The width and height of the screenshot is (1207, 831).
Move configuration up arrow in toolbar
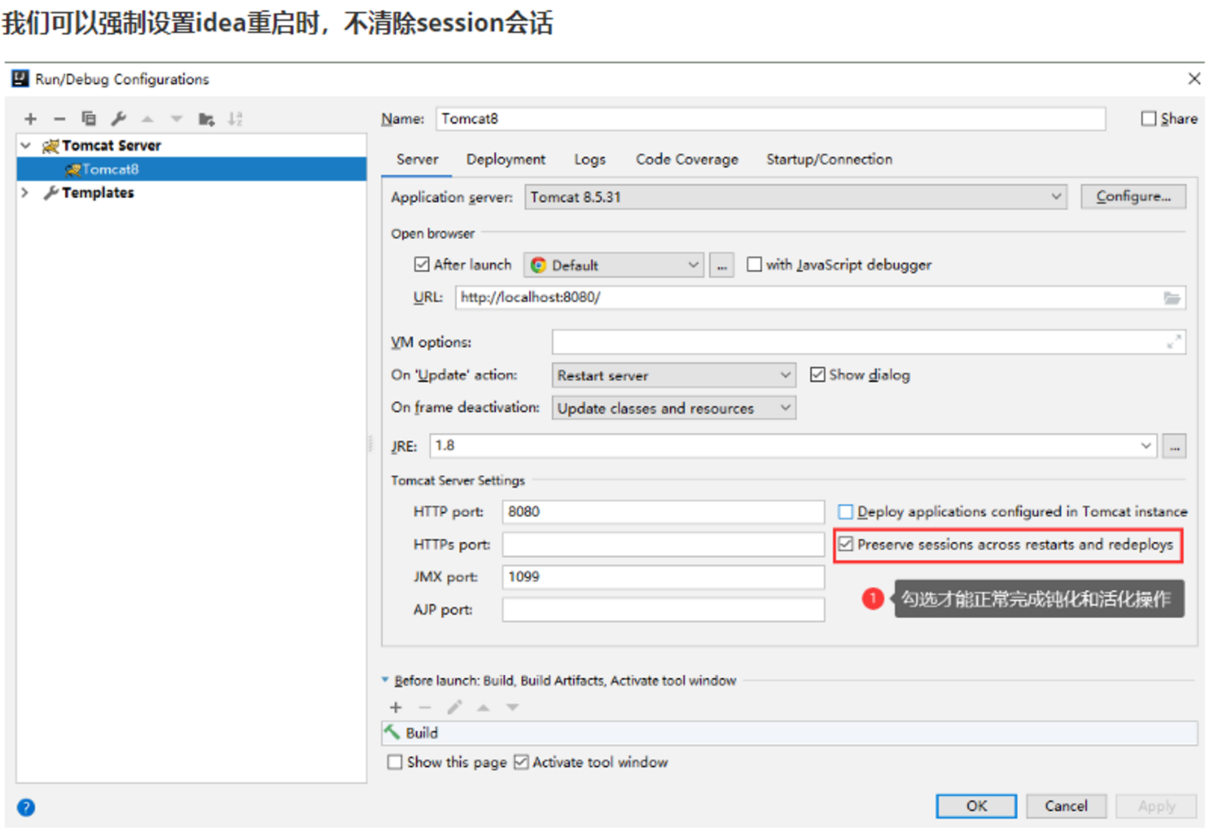(x=147, y=119)
